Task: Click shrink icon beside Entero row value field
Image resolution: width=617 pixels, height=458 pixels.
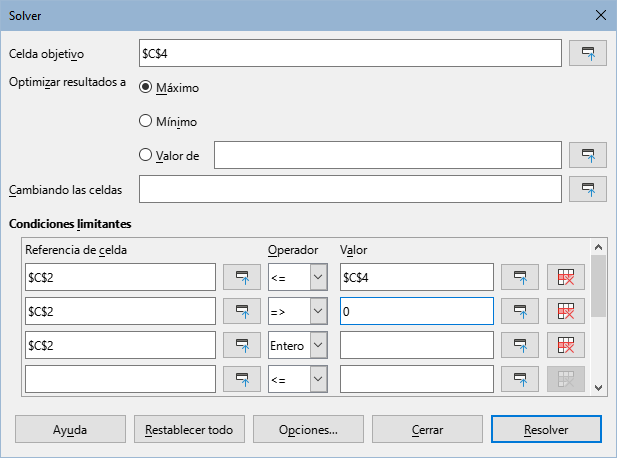Action: coord(520,345)
